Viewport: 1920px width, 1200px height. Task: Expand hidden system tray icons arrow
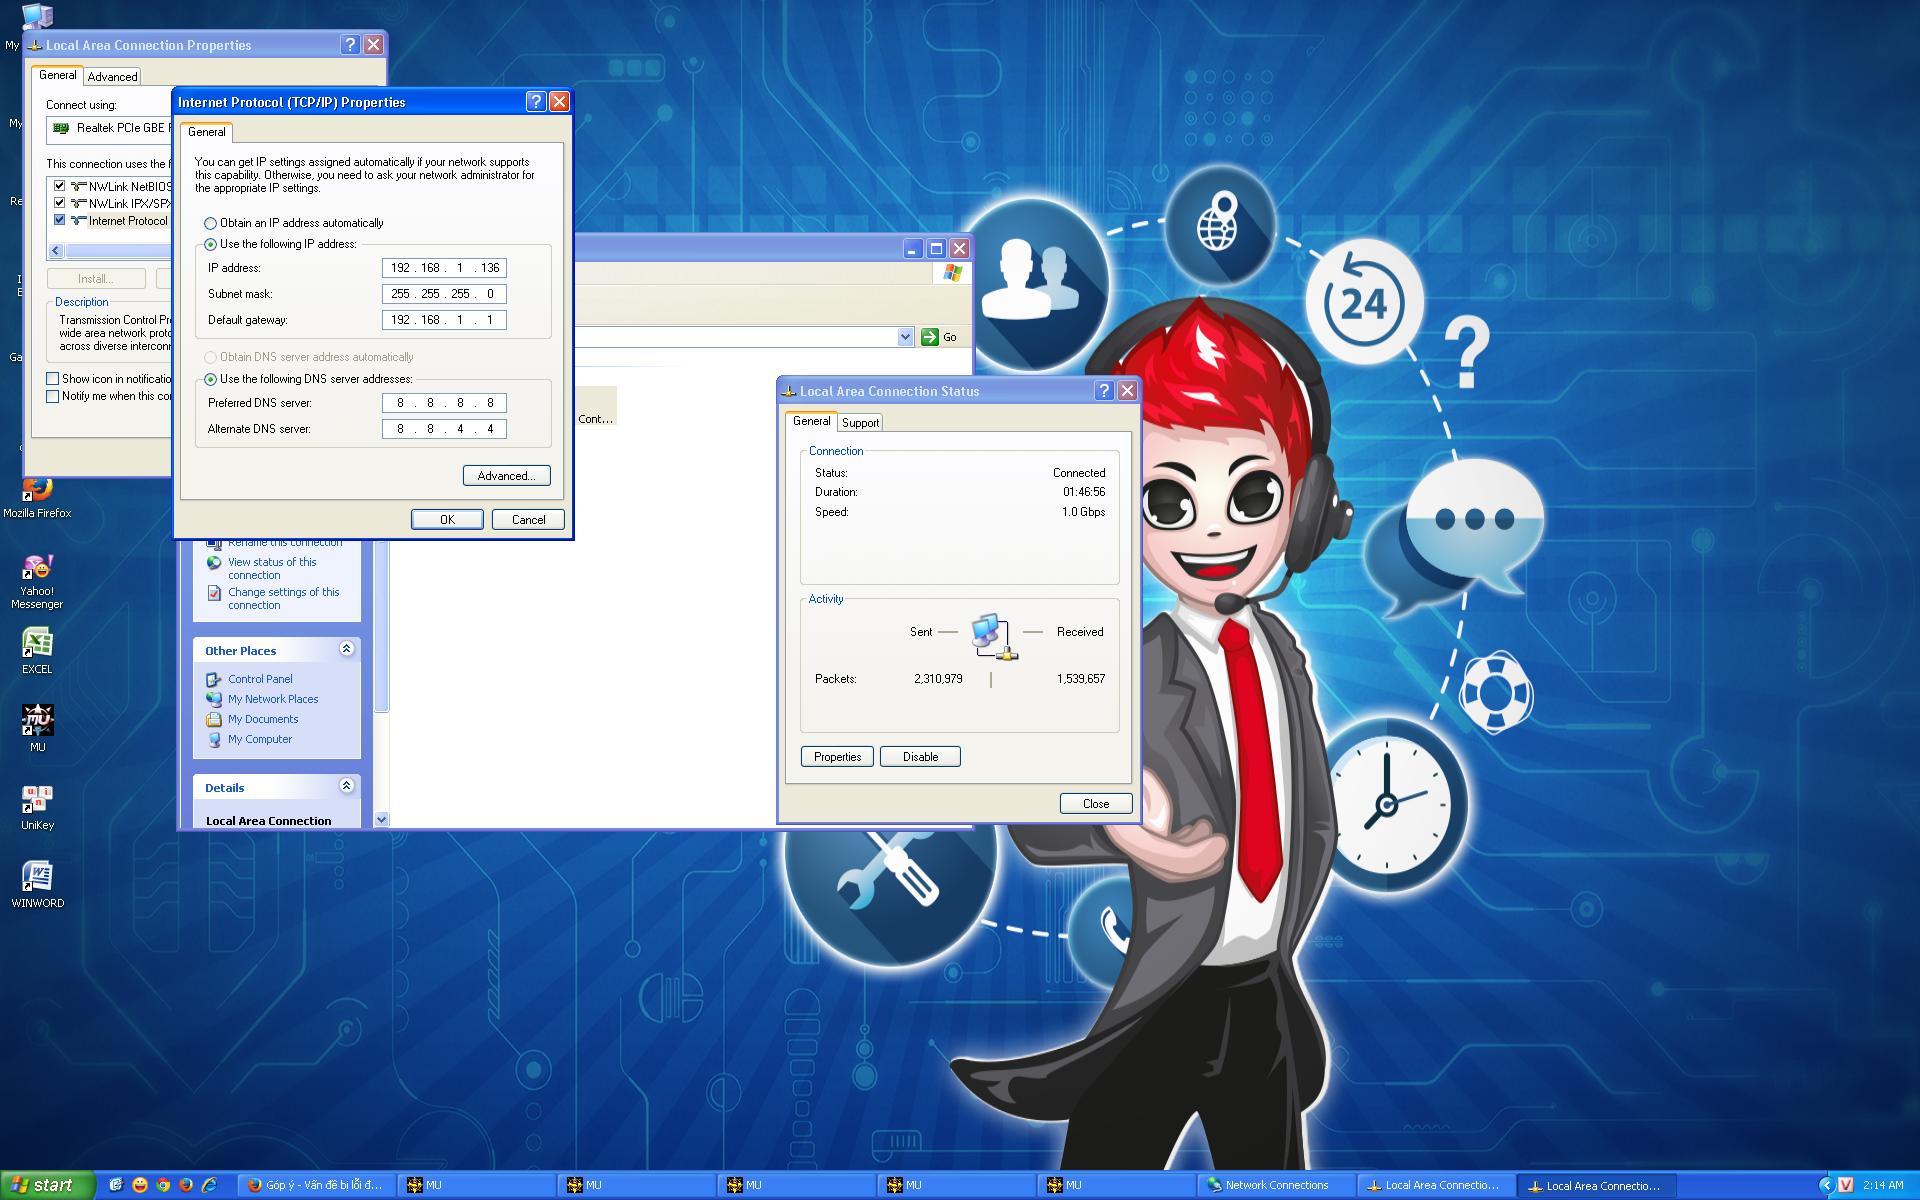click(x=1825, y=1185)
